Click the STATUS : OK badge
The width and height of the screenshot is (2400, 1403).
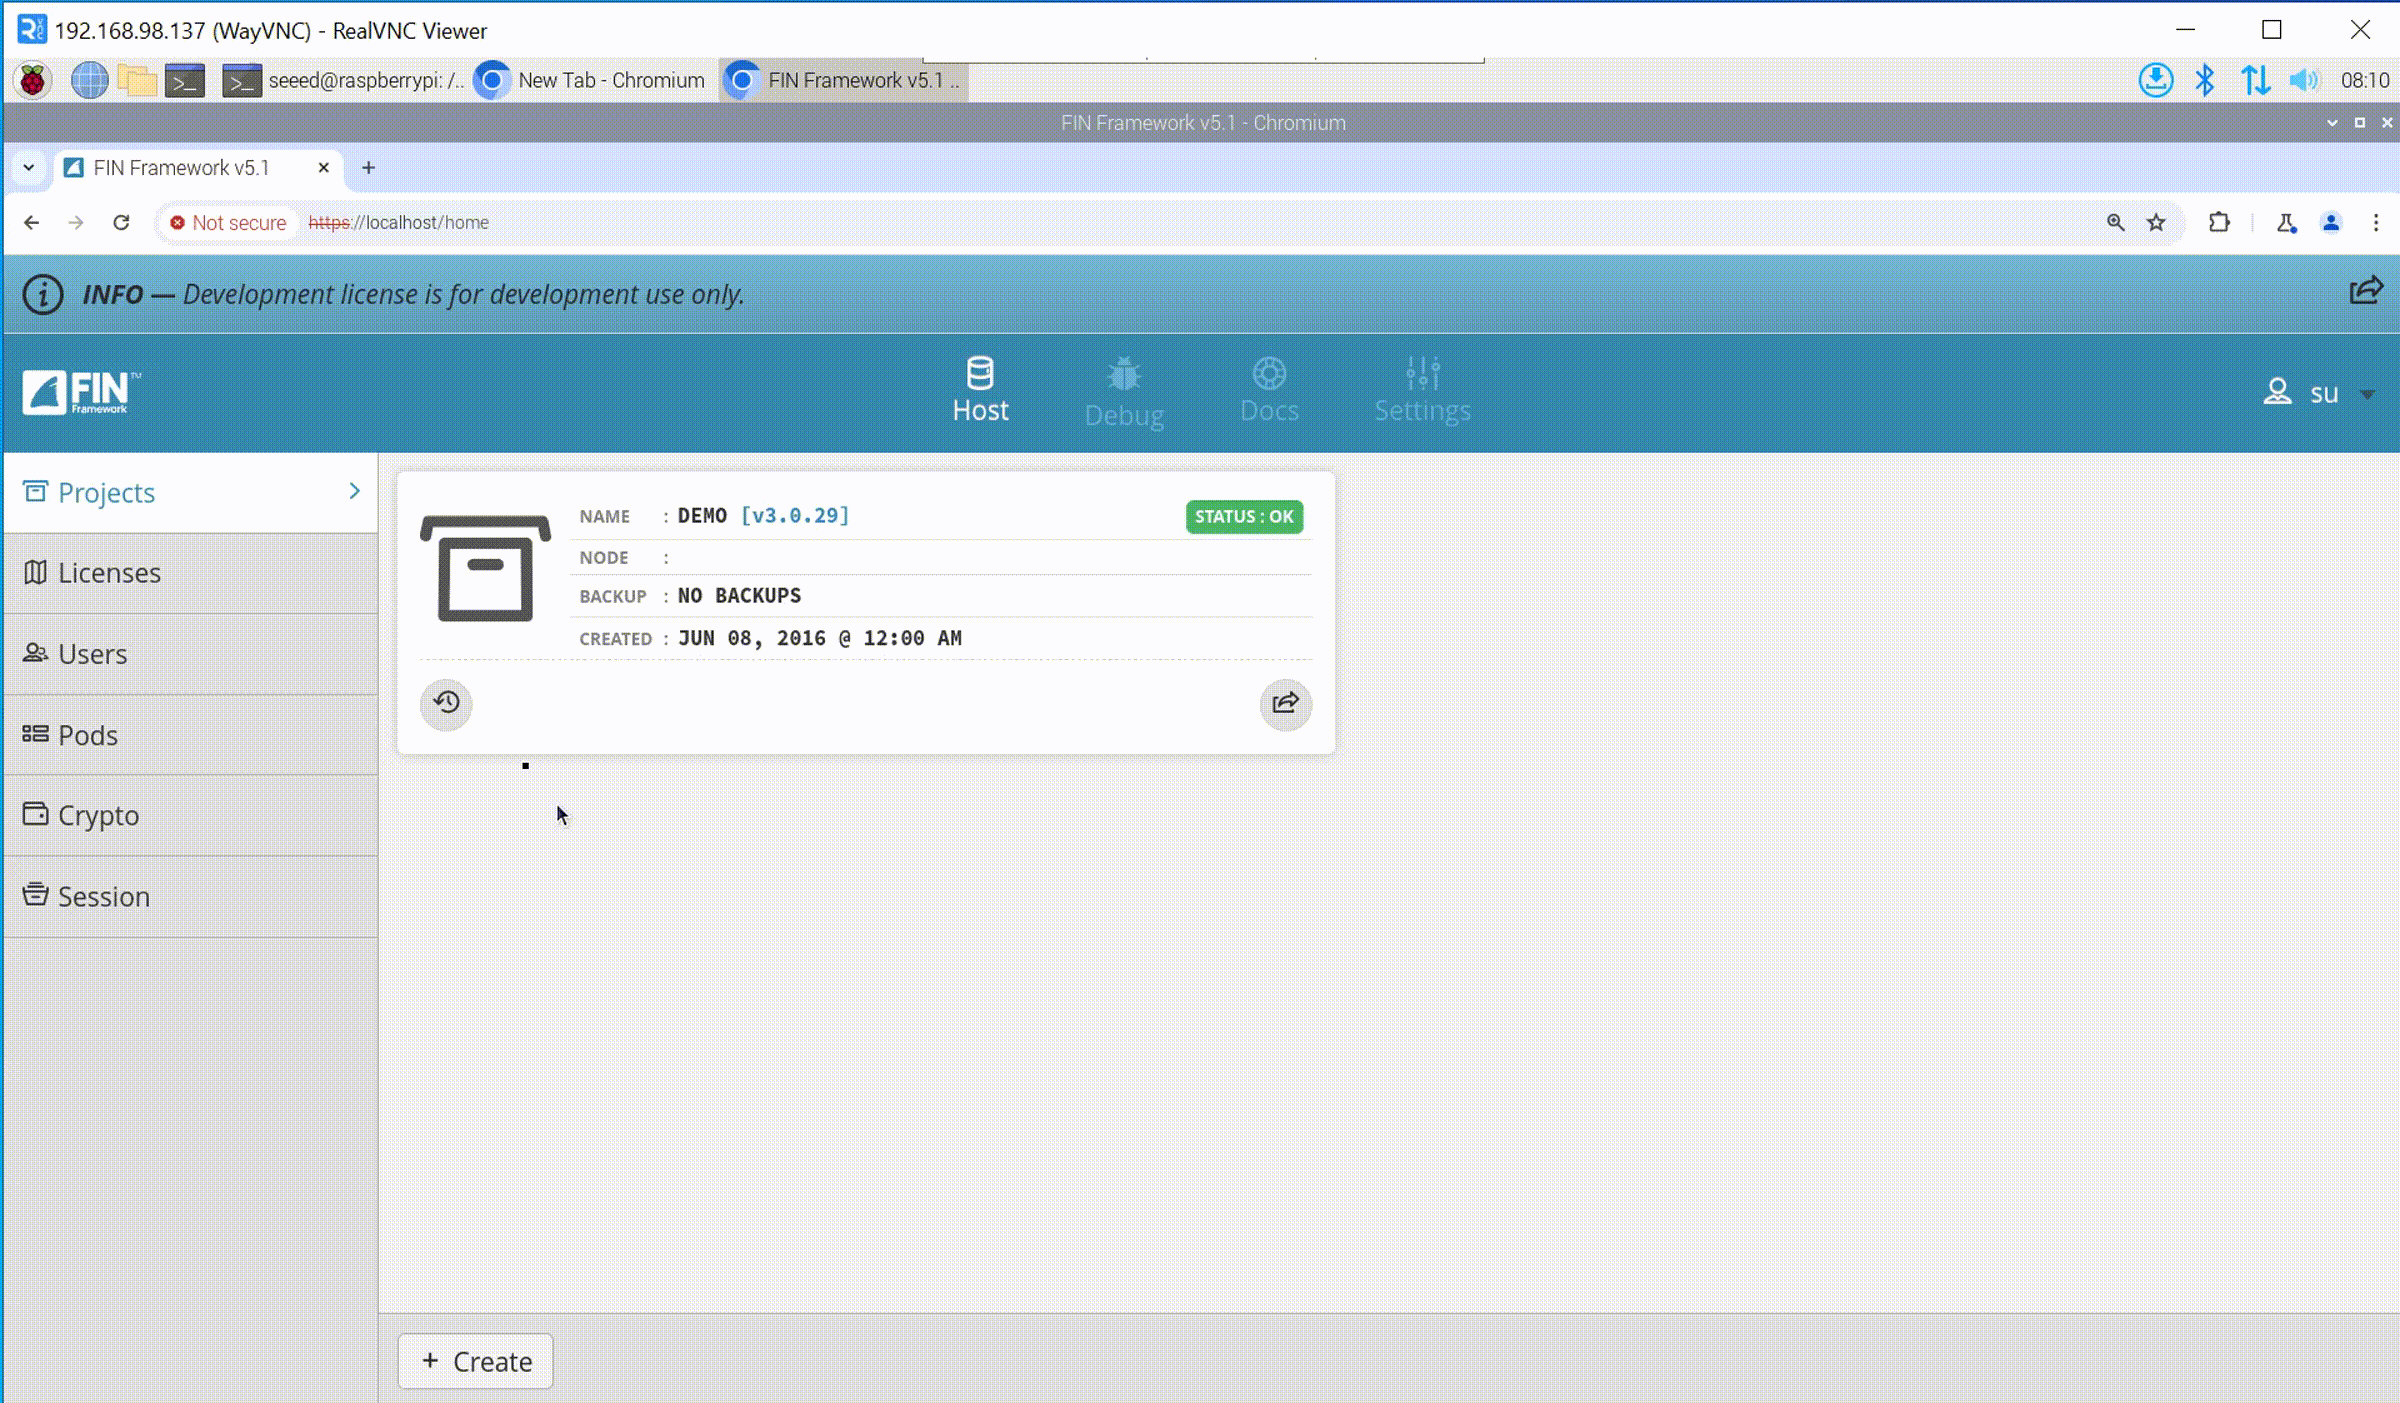pos(1243,517)
